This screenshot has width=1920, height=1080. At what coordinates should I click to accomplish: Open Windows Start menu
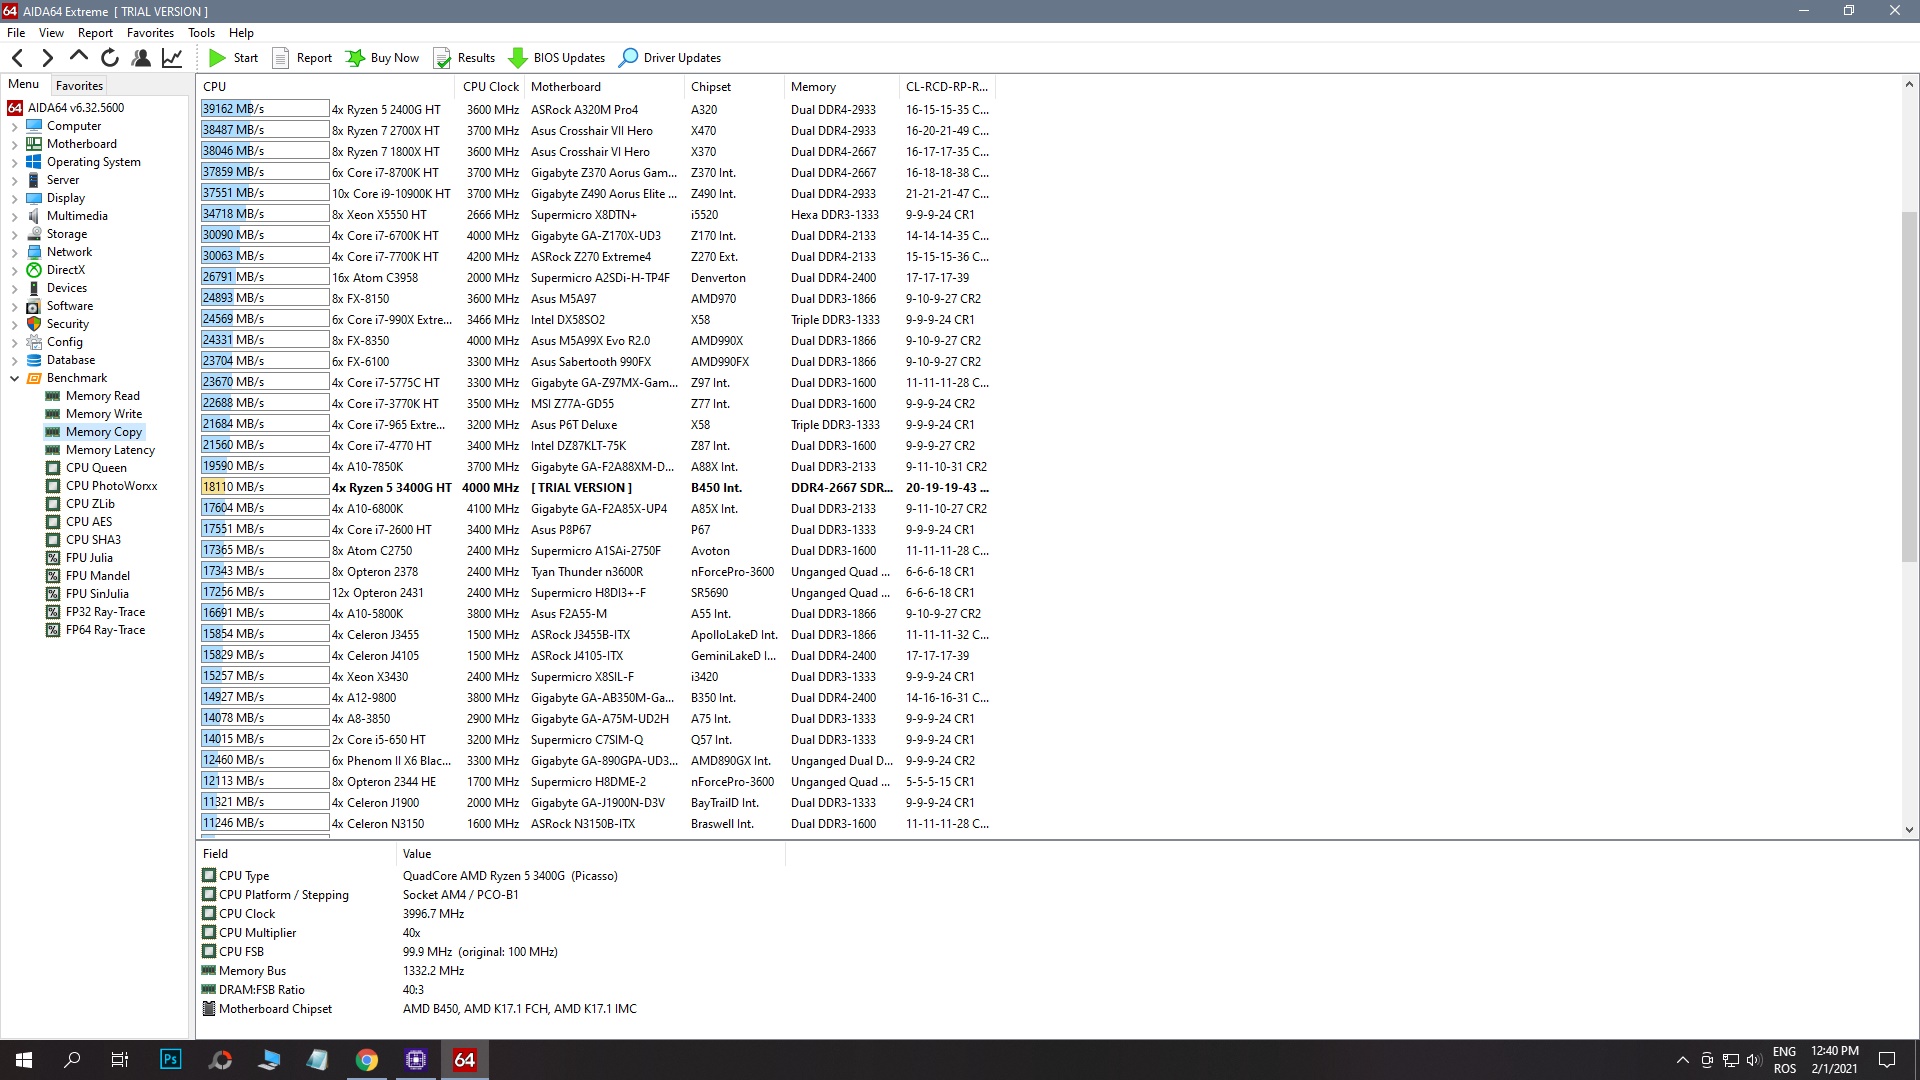24,1060
